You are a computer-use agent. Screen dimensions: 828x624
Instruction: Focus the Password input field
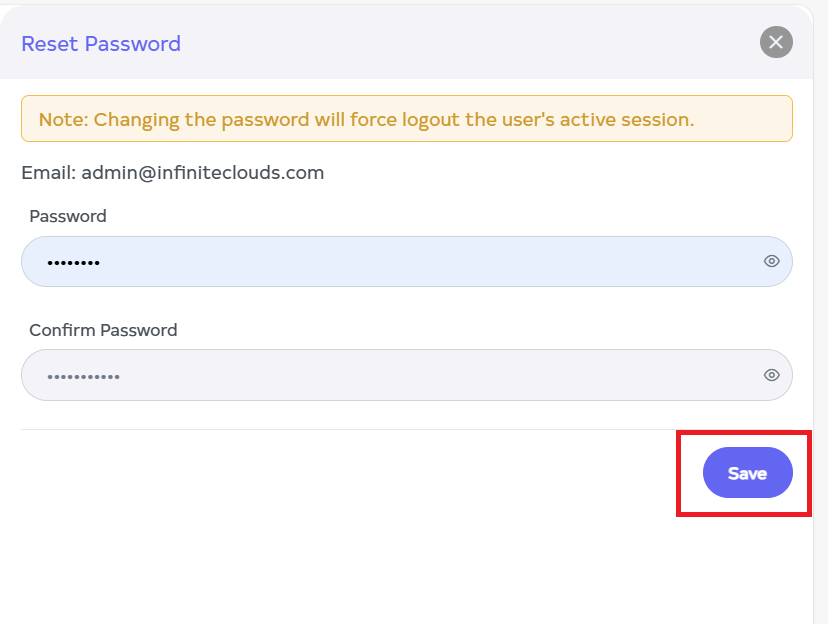tap(400, 262)
